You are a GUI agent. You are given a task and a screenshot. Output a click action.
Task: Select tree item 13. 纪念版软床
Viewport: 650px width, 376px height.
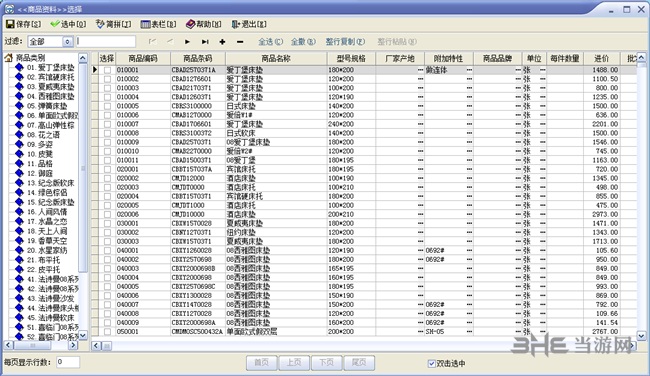pyautogui.click(x=51, y=183)
